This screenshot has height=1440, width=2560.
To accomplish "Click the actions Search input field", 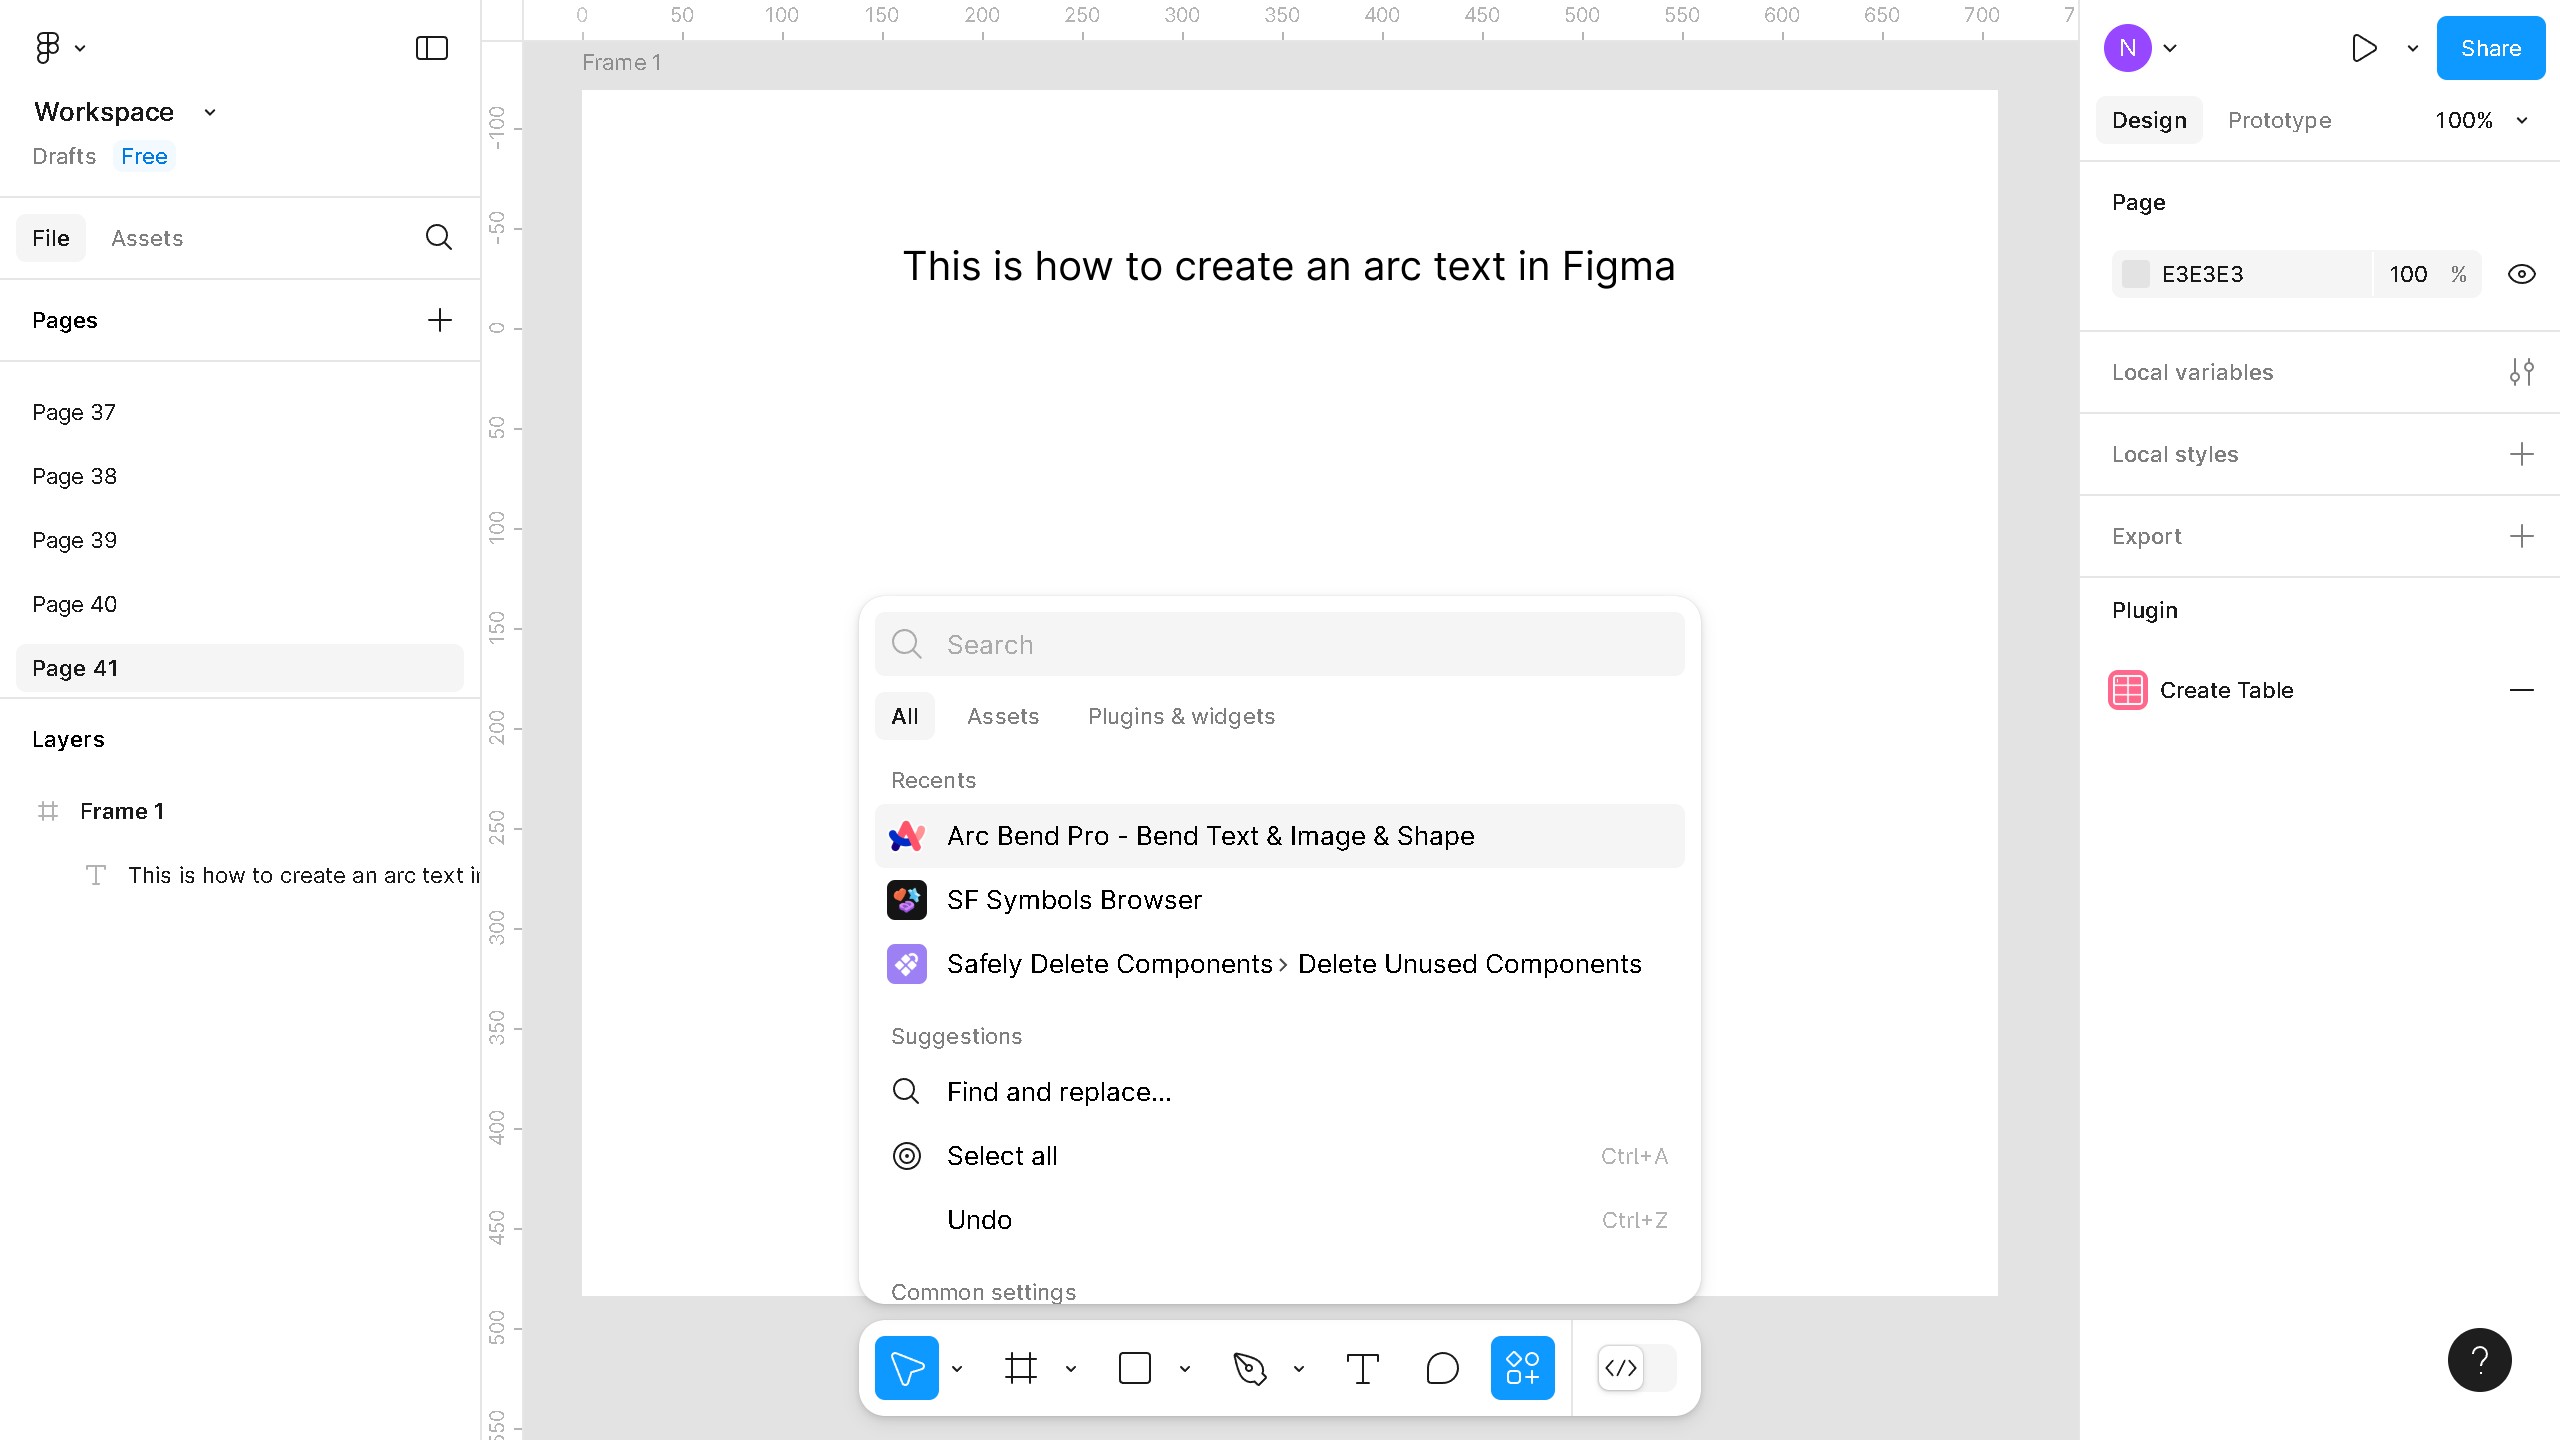I will (1300, 644).
